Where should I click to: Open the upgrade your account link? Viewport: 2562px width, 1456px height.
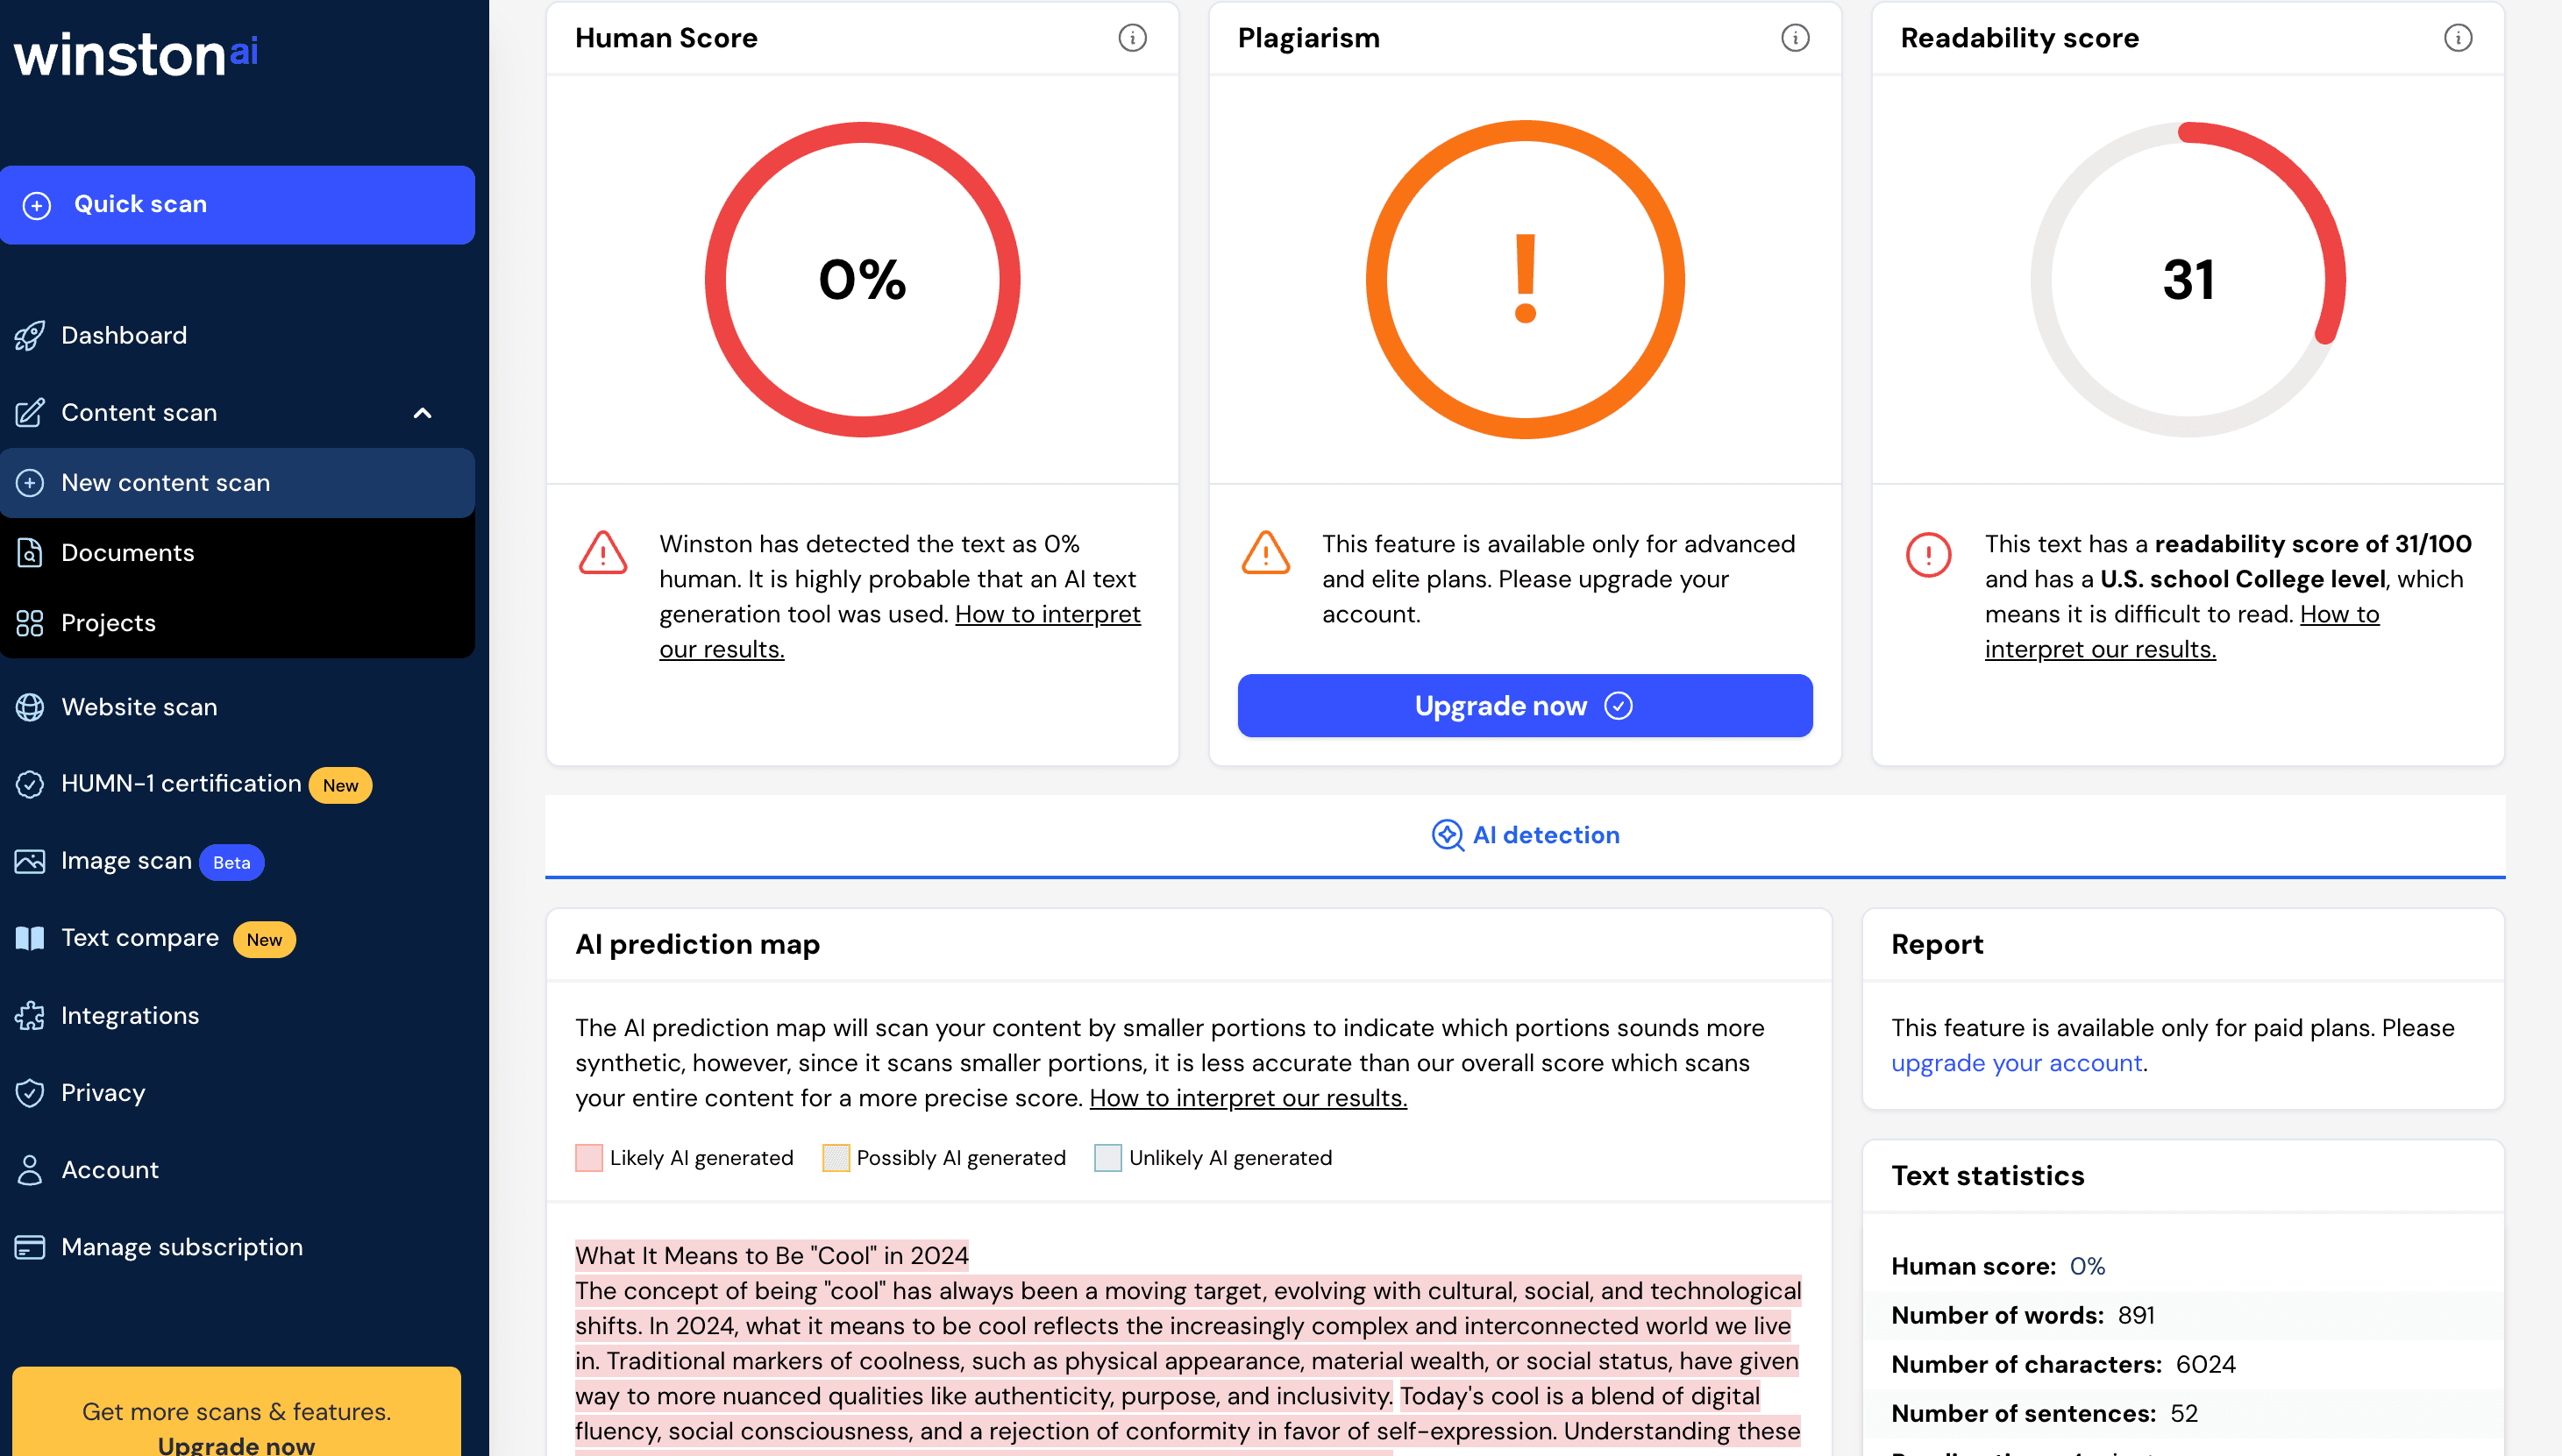2016,1063
